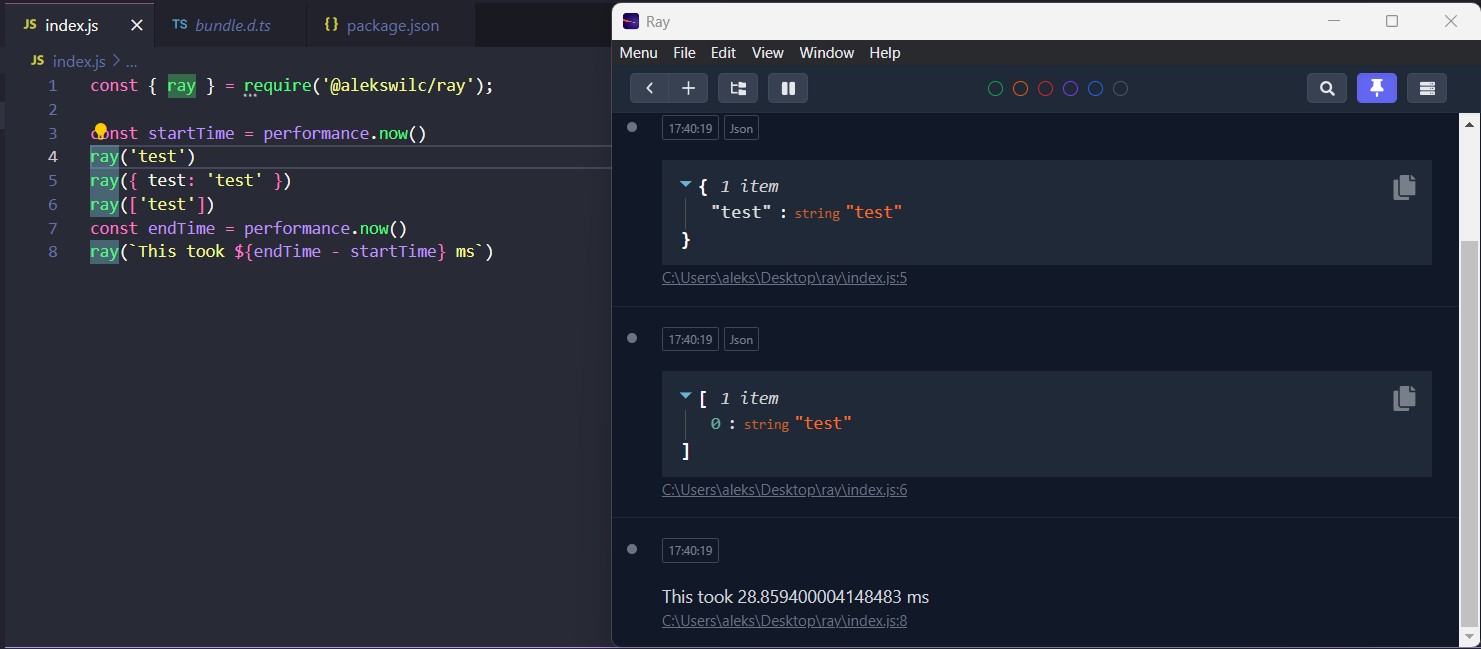Image resolution: width=1481 pixels, height=649 pixels.
Task: Click the 'This took 28.859400004148483 ms' text
Action: [x=795, y=597]
